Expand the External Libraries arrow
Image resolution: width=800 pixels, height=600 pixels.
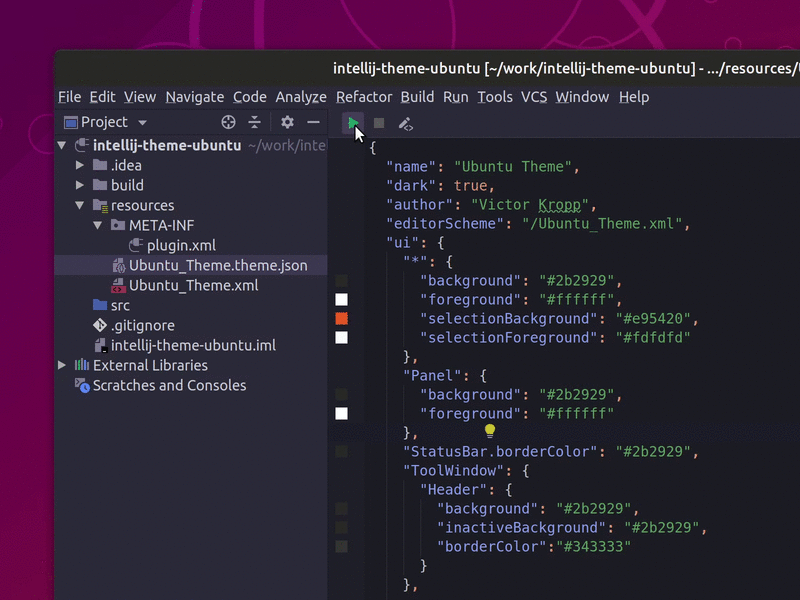pos(62,365)
